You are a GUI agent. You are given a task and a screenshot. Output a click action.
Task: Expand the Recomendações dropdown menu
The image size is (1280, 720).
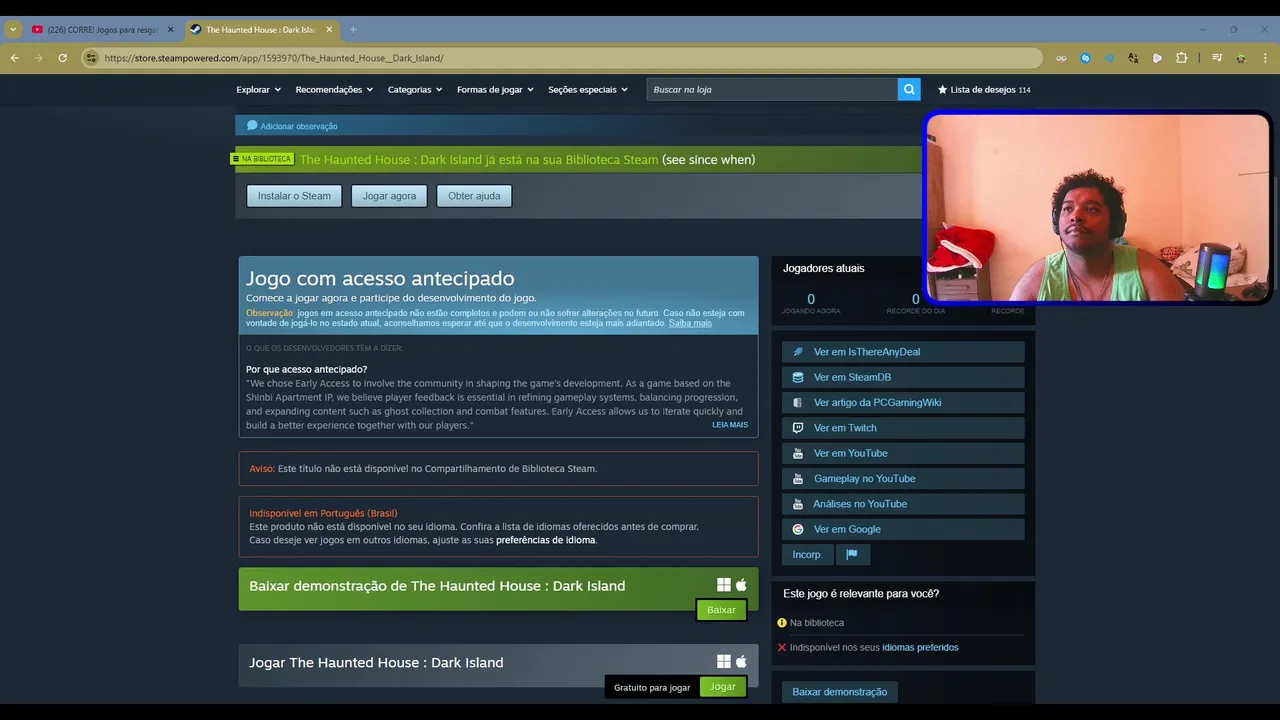pos(334,89)
